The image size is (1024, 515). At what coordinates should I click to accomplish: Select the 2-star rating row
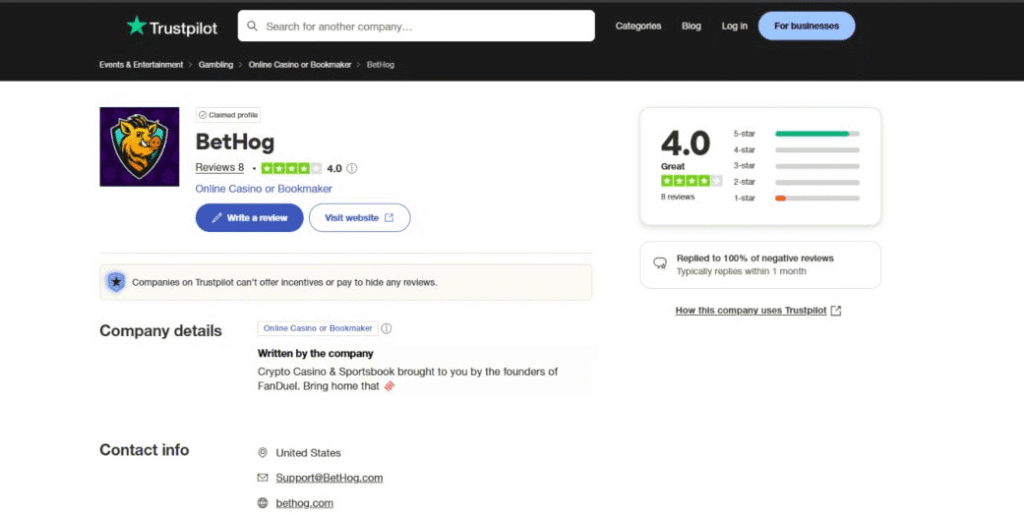[816, 182]
